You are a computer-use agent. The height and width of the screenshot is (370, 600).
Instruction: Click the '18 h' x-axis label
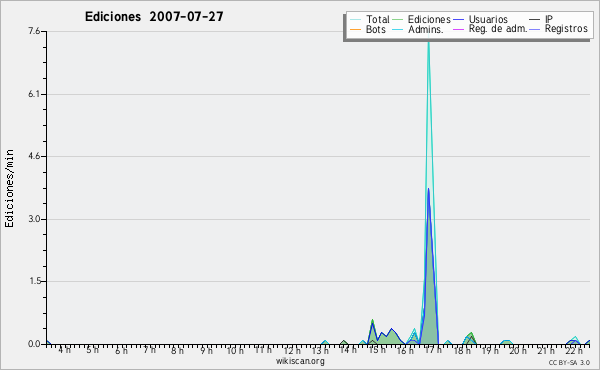point(462,350)
